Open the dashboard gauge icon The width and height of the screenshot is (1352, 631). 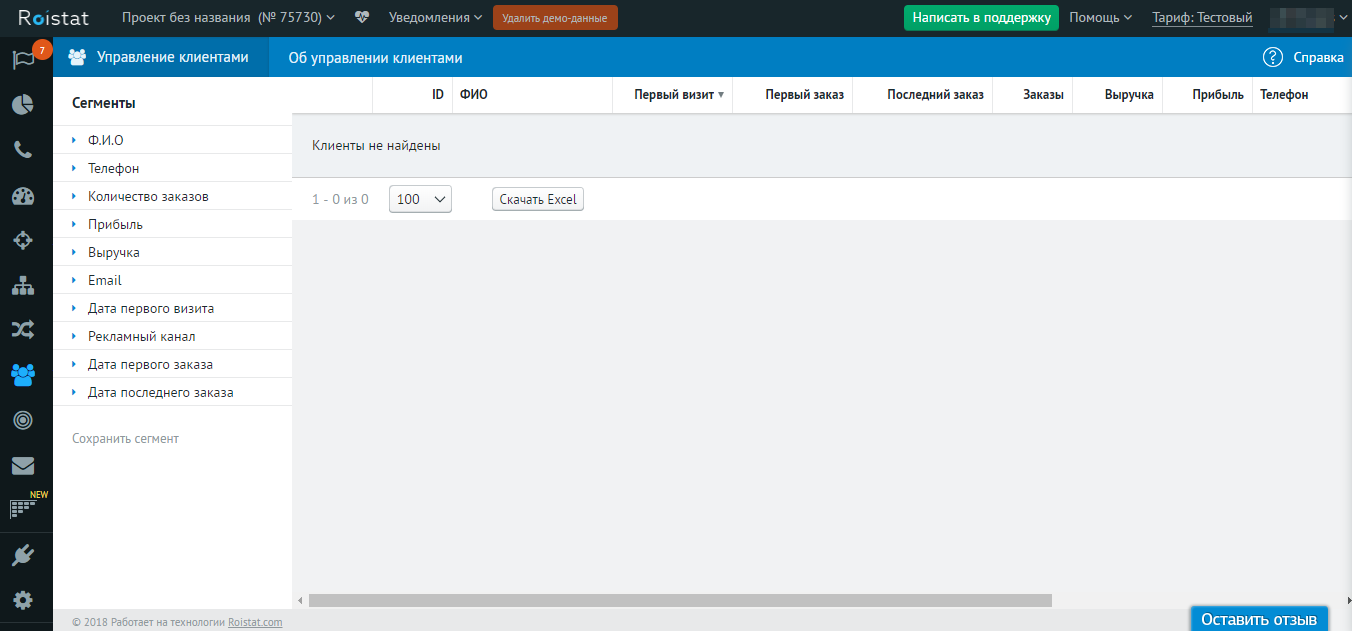23,196
